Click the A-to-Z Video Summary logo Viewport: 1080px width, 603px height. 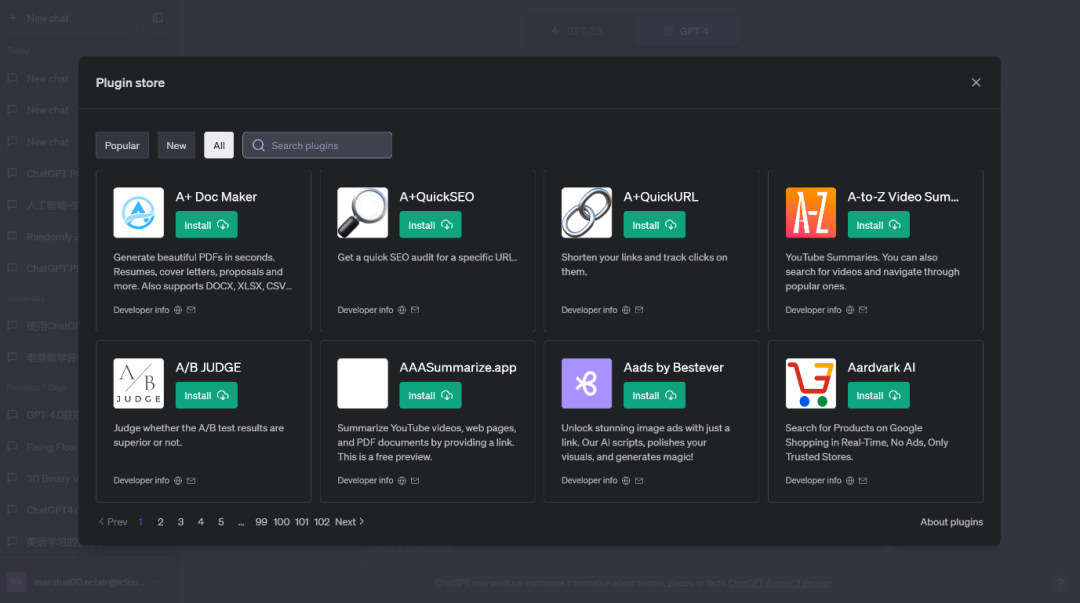[x=810, y=212]
